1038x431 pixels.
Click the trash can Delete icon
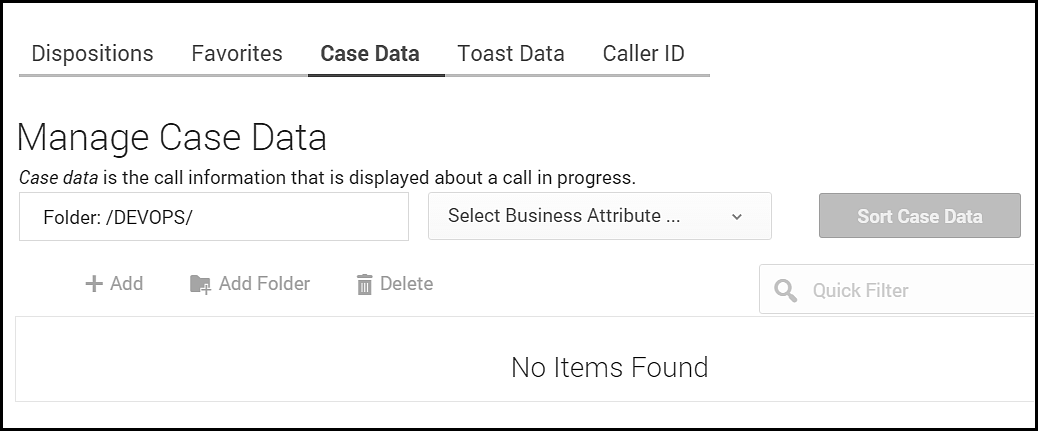pyautogui.click(x=364, y=285)
